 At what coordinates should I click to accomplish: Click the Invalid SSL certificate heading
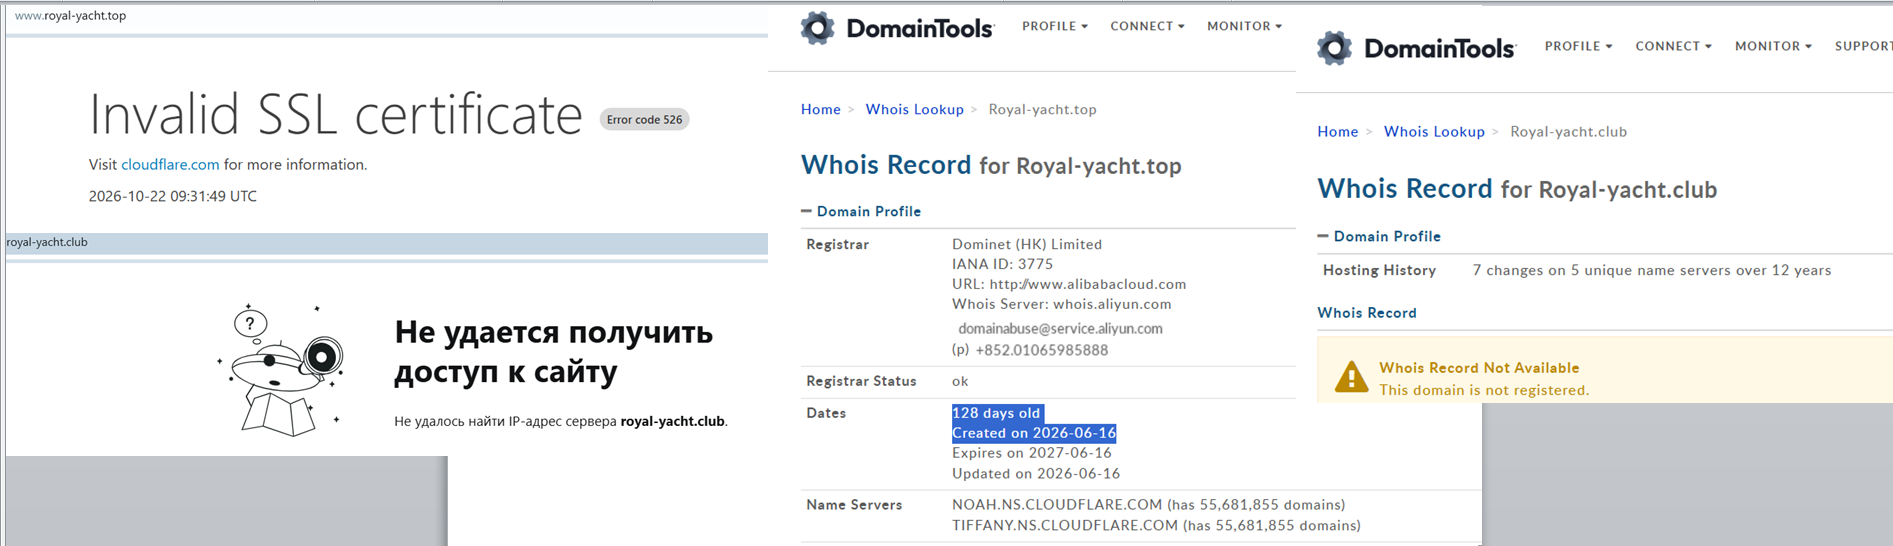point(336,114)
